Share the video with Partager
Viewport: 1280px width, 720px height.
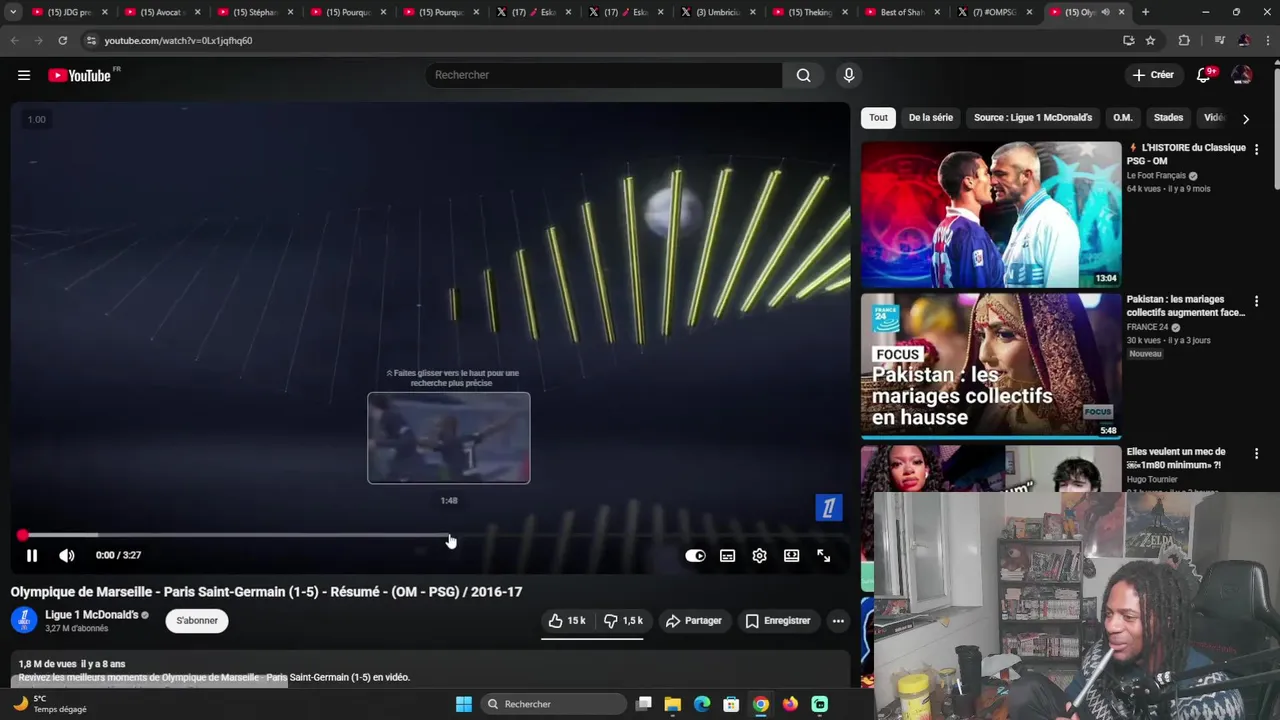694,621
